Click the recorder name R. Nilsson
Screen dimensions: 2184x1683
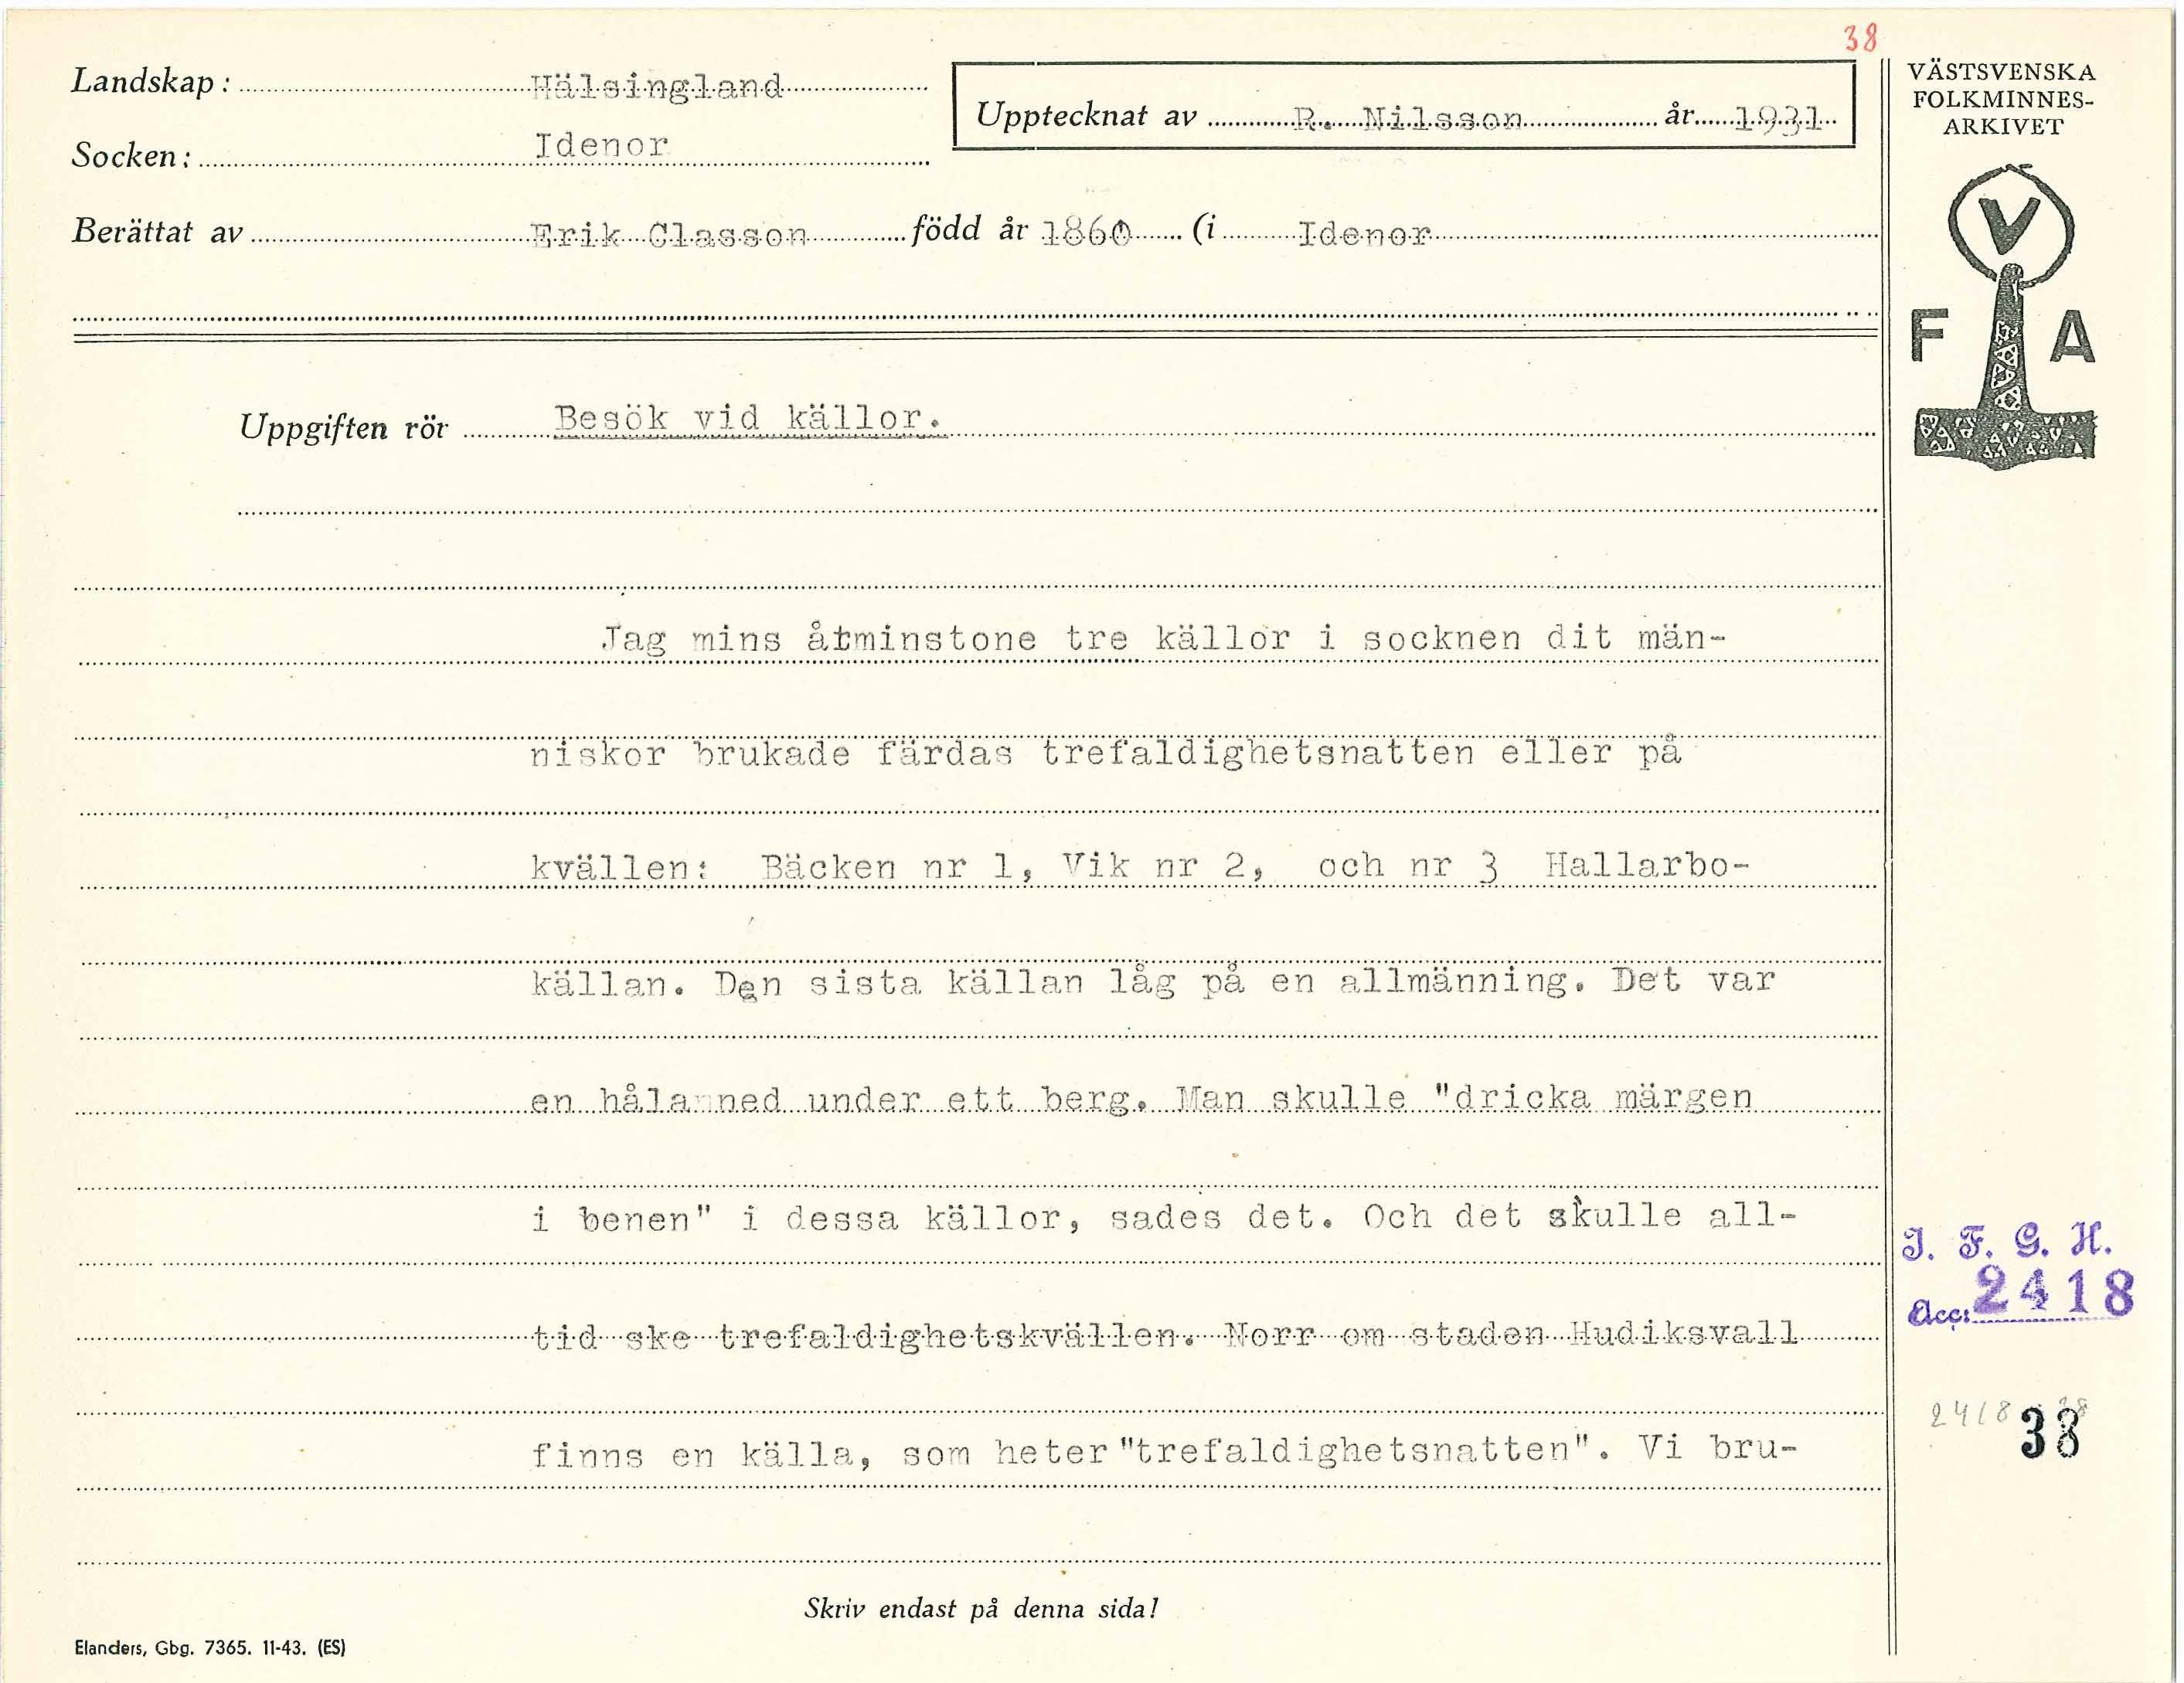pos(1408,120)
